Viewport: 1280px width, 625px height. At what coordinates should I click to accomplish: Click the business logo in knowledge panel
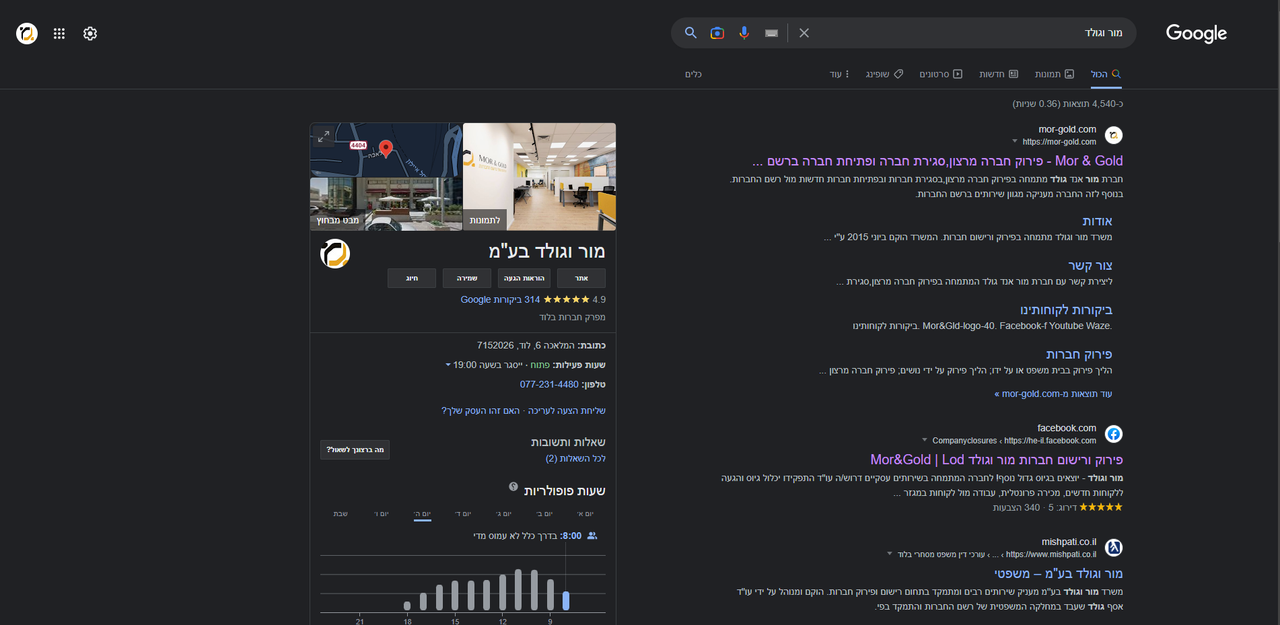click(335, 254)
